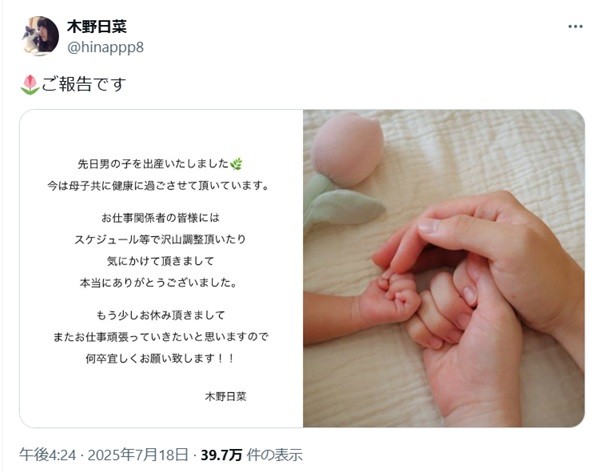Click the 木野日菜 signature in the image
599x472 pixels.
[225, 396]
